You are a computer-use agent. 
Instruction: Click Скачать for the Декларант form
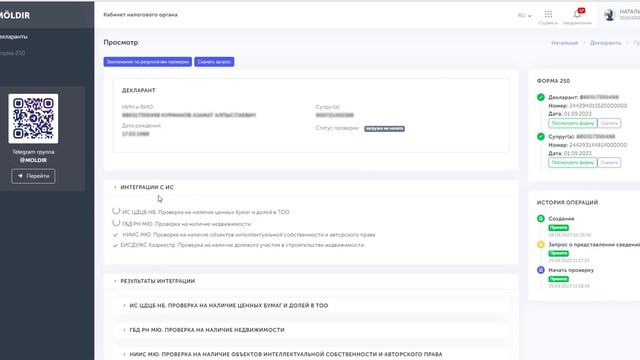[609, 123]
